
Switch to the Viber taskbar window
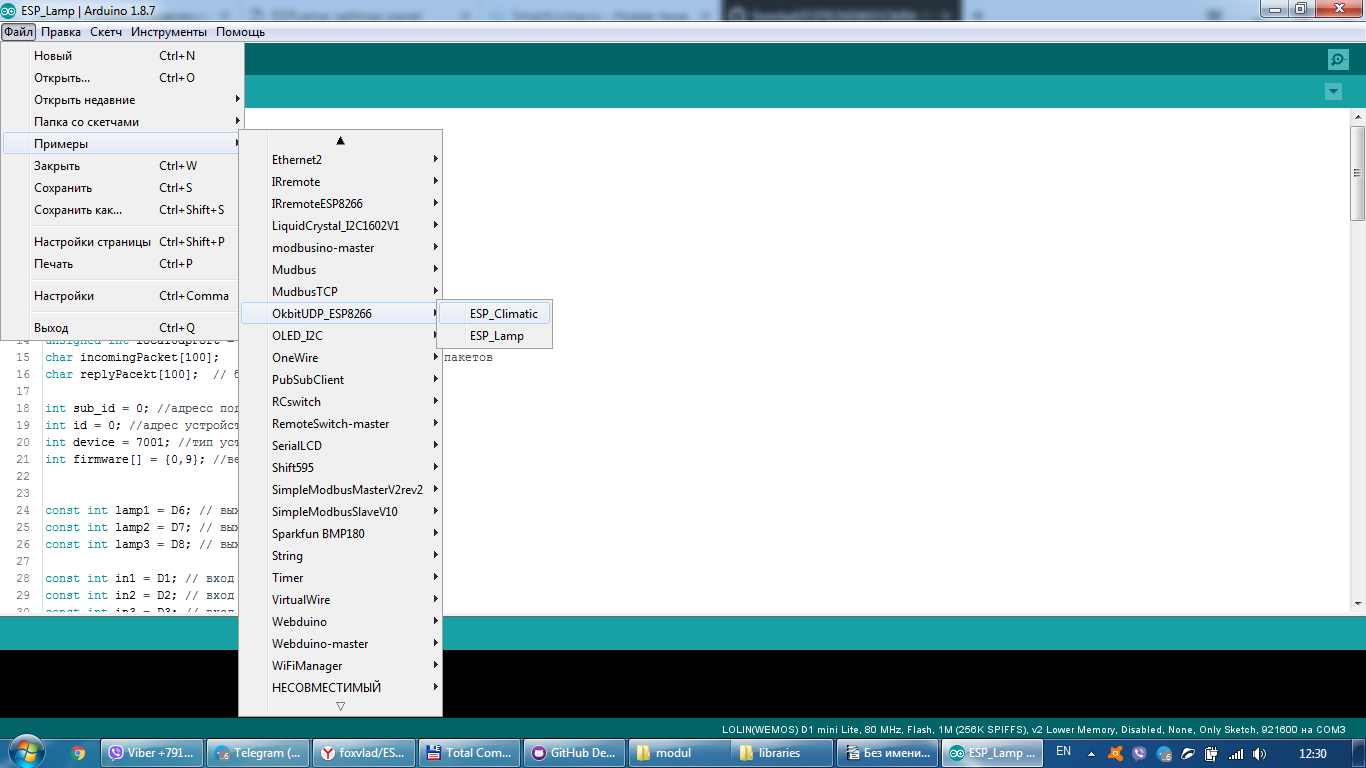(x=153, y=753)
